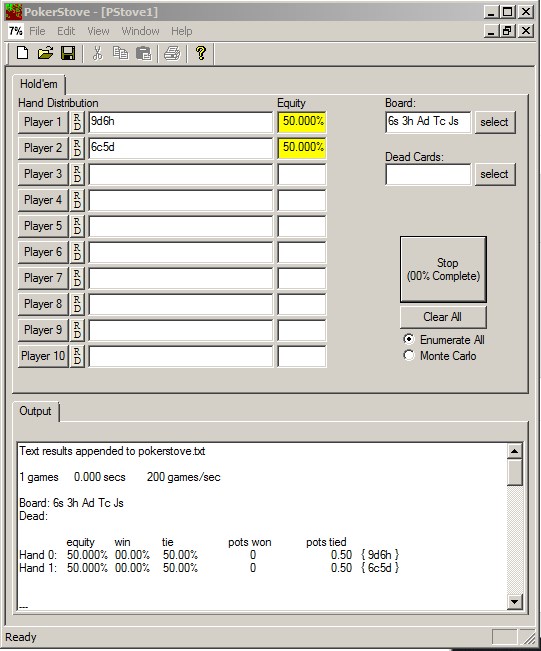Screen dimensions: 541x651
Task: Click the 7% document icon in menu bar
Action: [x=16, y=31]
